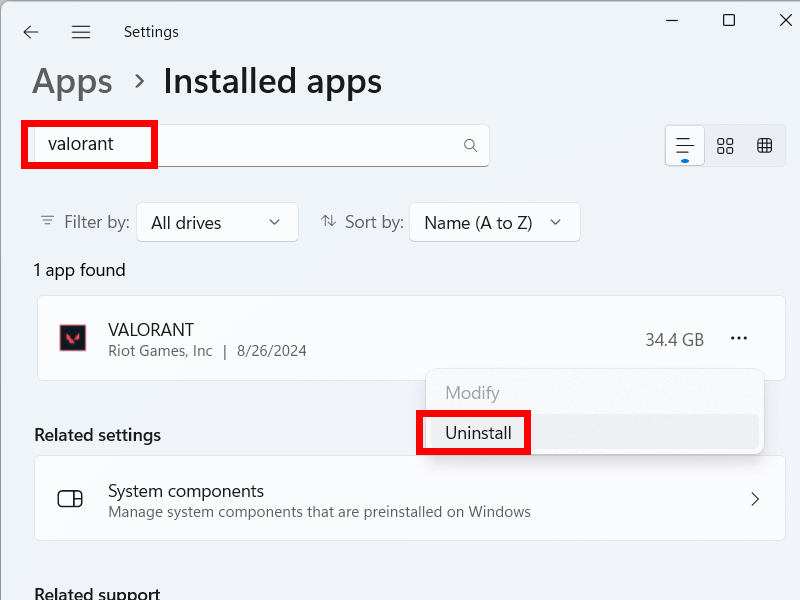800x600 pixels.
Task: Click the sort arrows icon
Action: pos(330,222)
